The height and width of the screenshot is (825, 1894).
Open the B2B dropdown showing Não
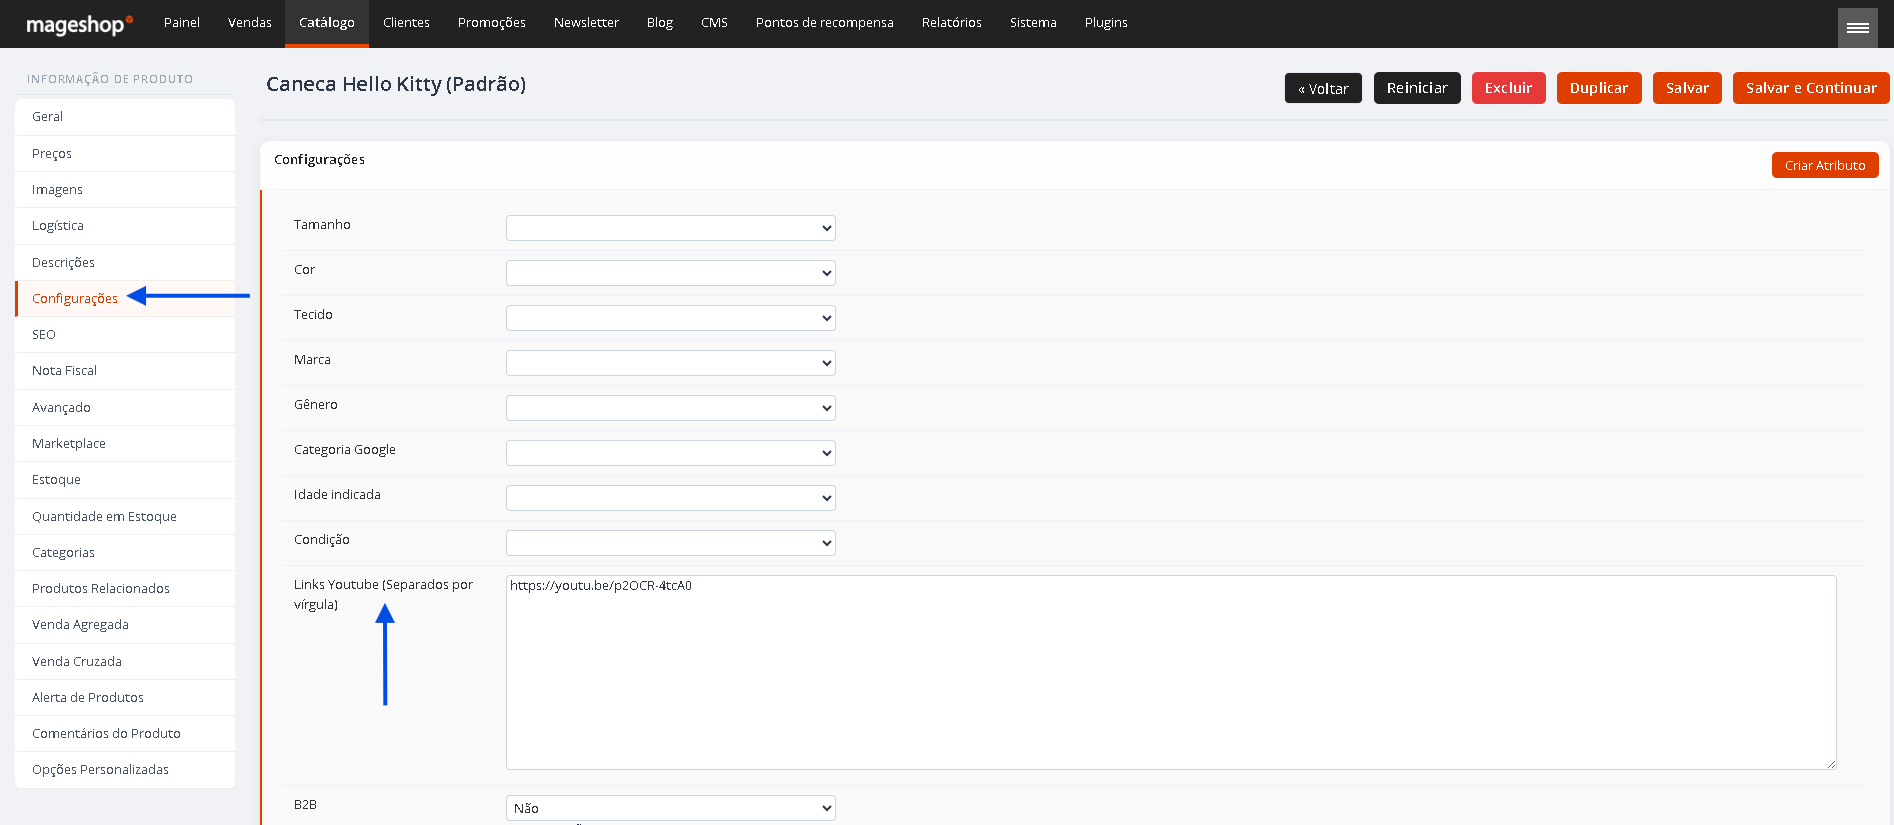(x=671, y=808)
